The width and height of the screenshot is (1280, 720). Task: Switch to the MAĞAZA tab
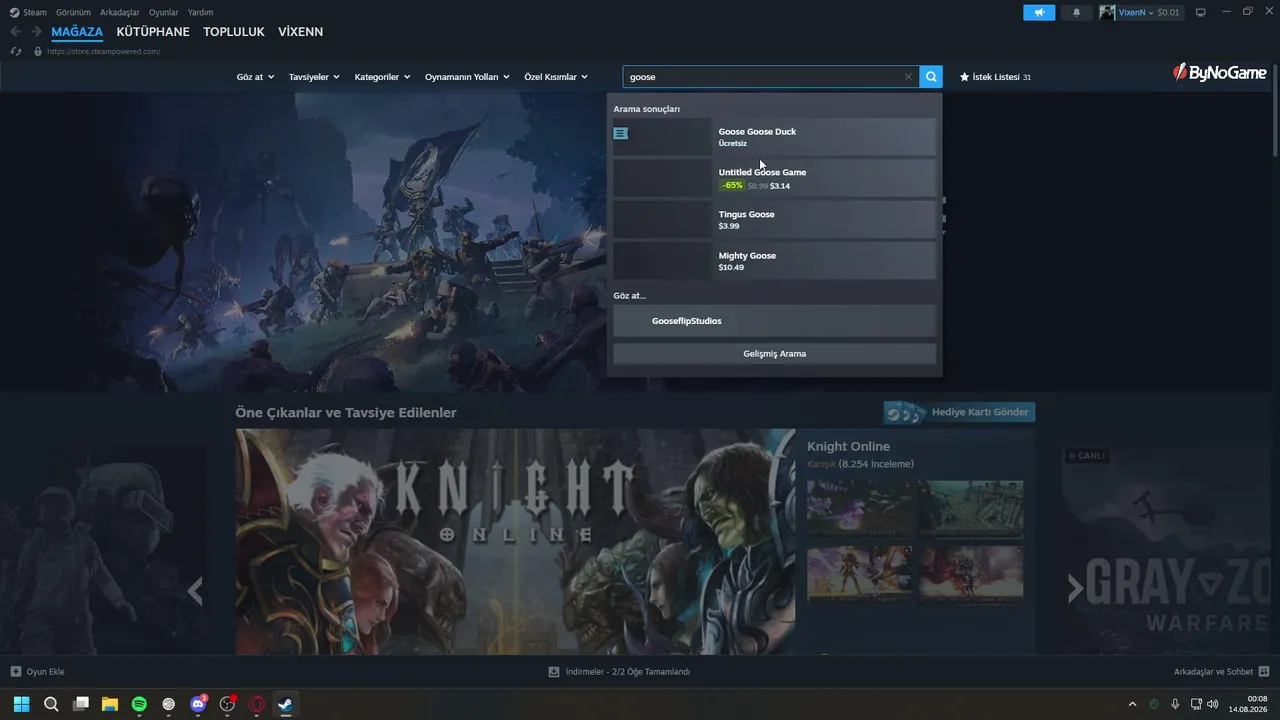pyautogui.click(x=77, y=32)
